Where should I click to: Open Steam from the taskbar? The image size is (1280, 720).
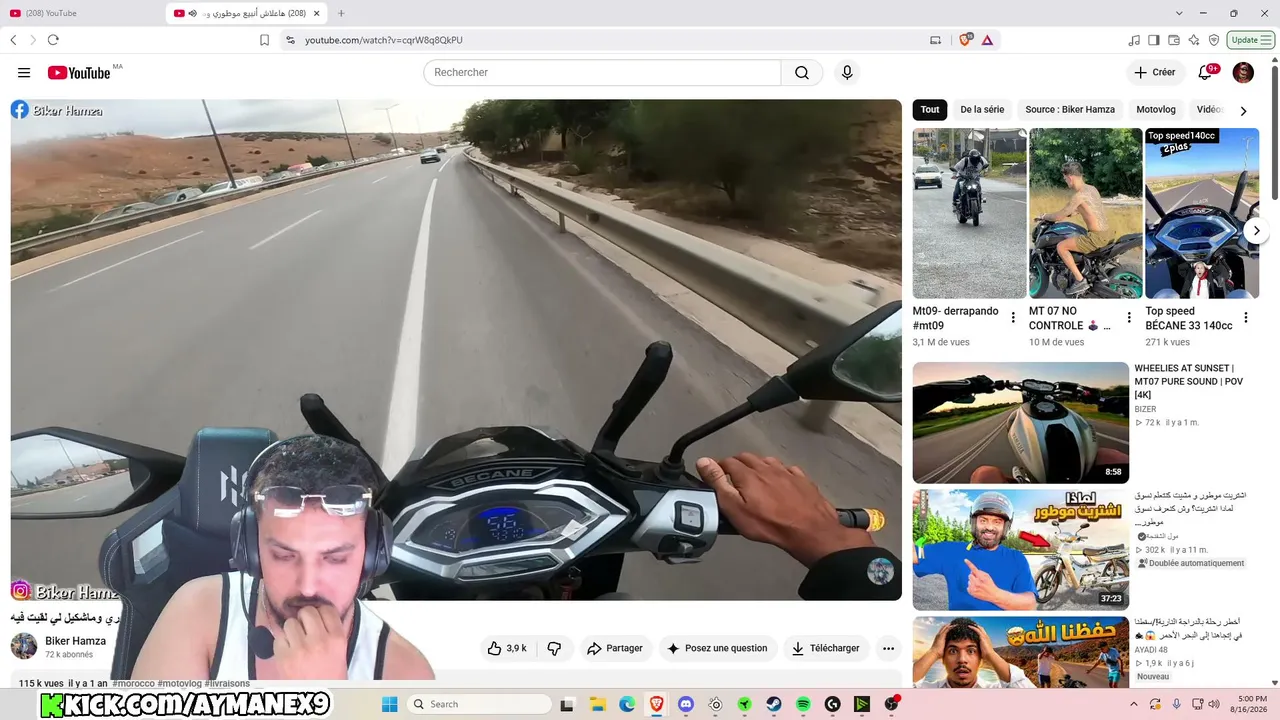[x=774, y=704]
